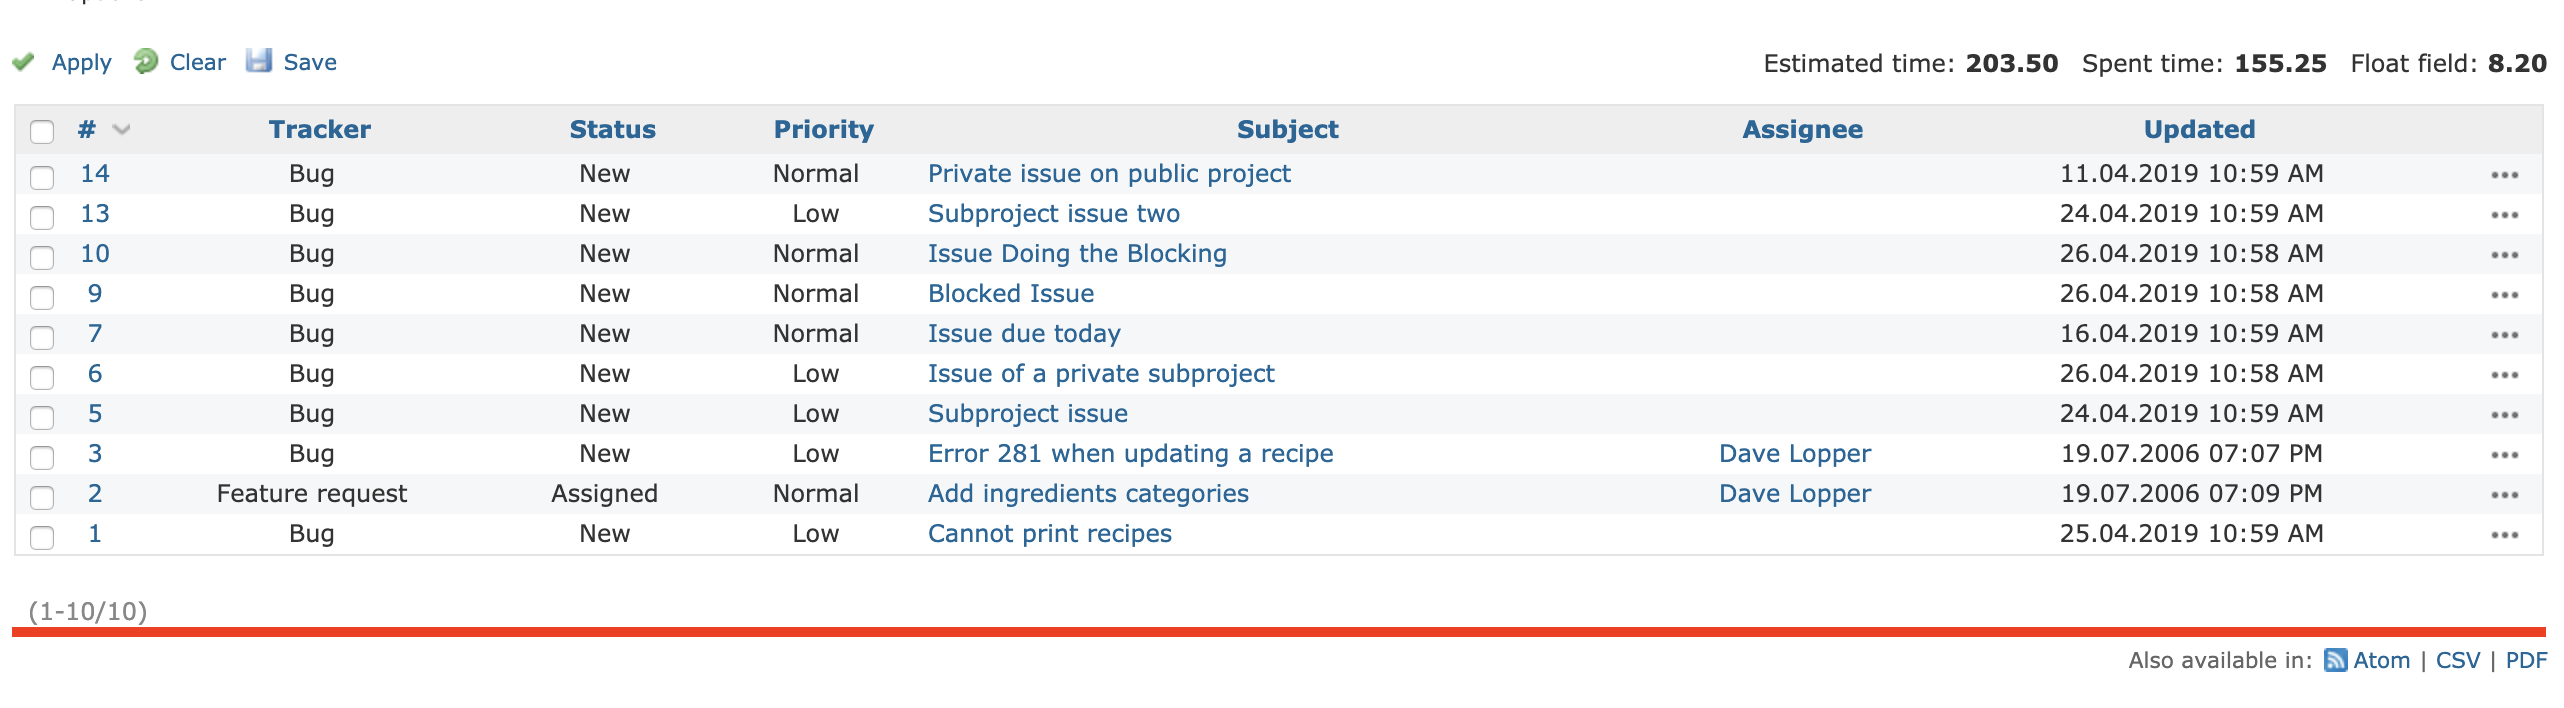Open assignee Dave Lopper on issue 3

point(1794,454)
